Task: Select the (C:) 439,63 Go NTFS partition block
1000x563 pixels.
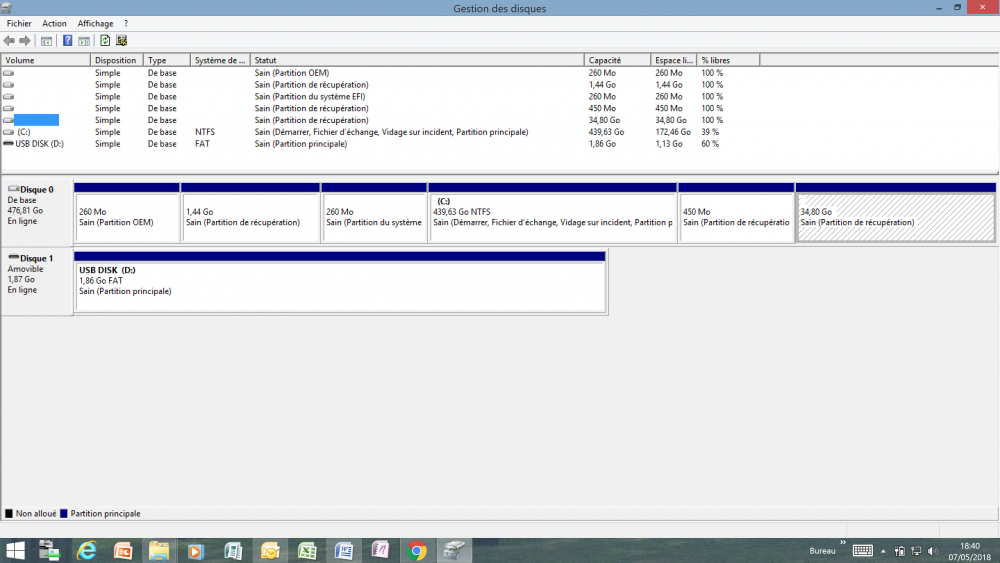Action: point(552,217)
